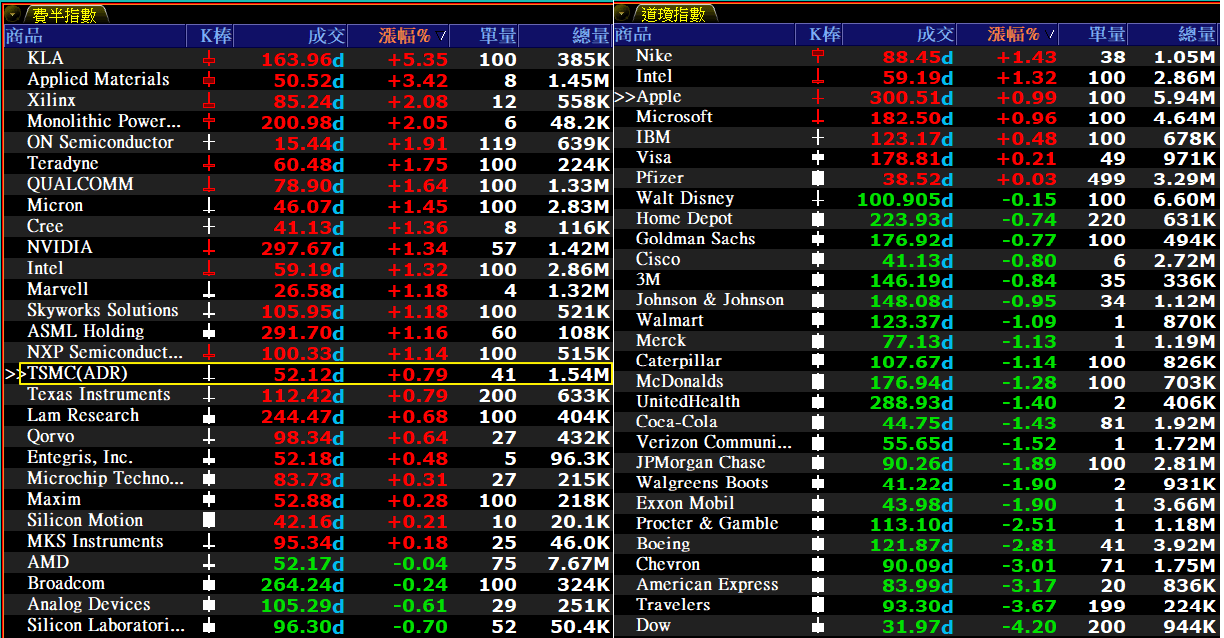Click the candlestick icon for Visa
This screenshot has height=638, width=1224.
[x=818, y=159]
